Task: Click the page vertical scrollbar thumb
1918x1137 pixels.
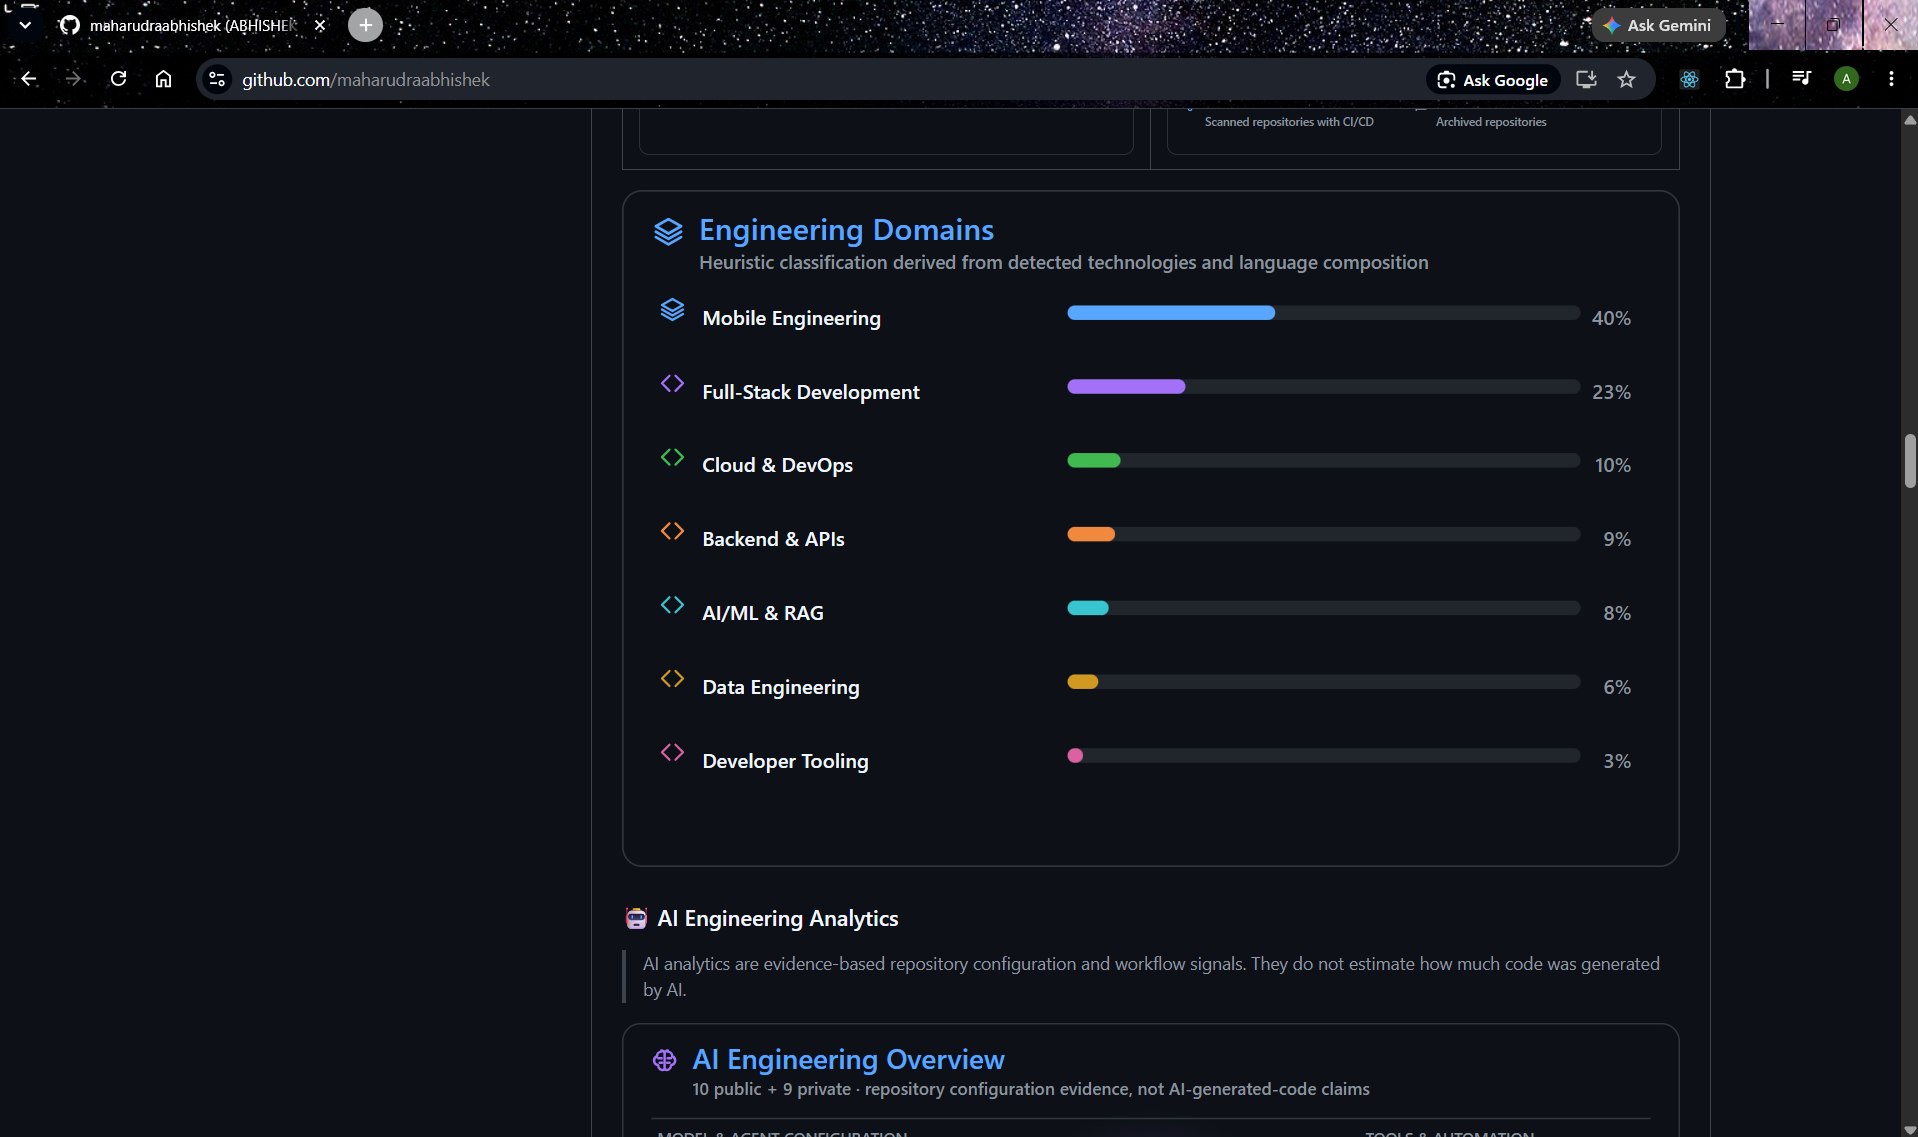Action: (1909, 461)
